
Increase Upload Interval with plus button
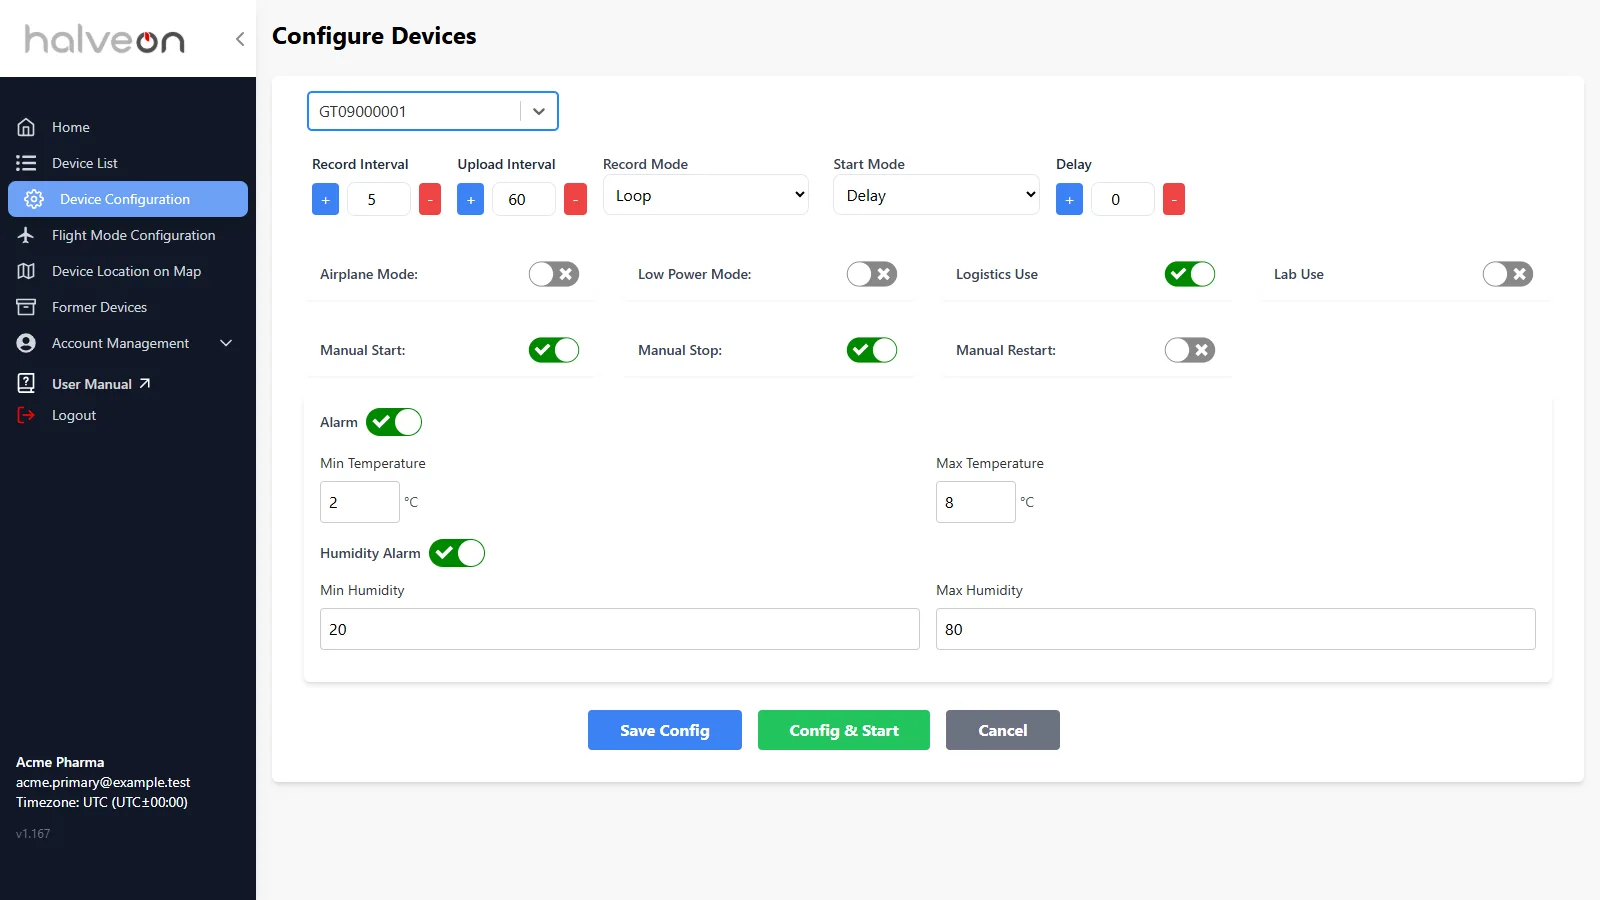(470, 199)
